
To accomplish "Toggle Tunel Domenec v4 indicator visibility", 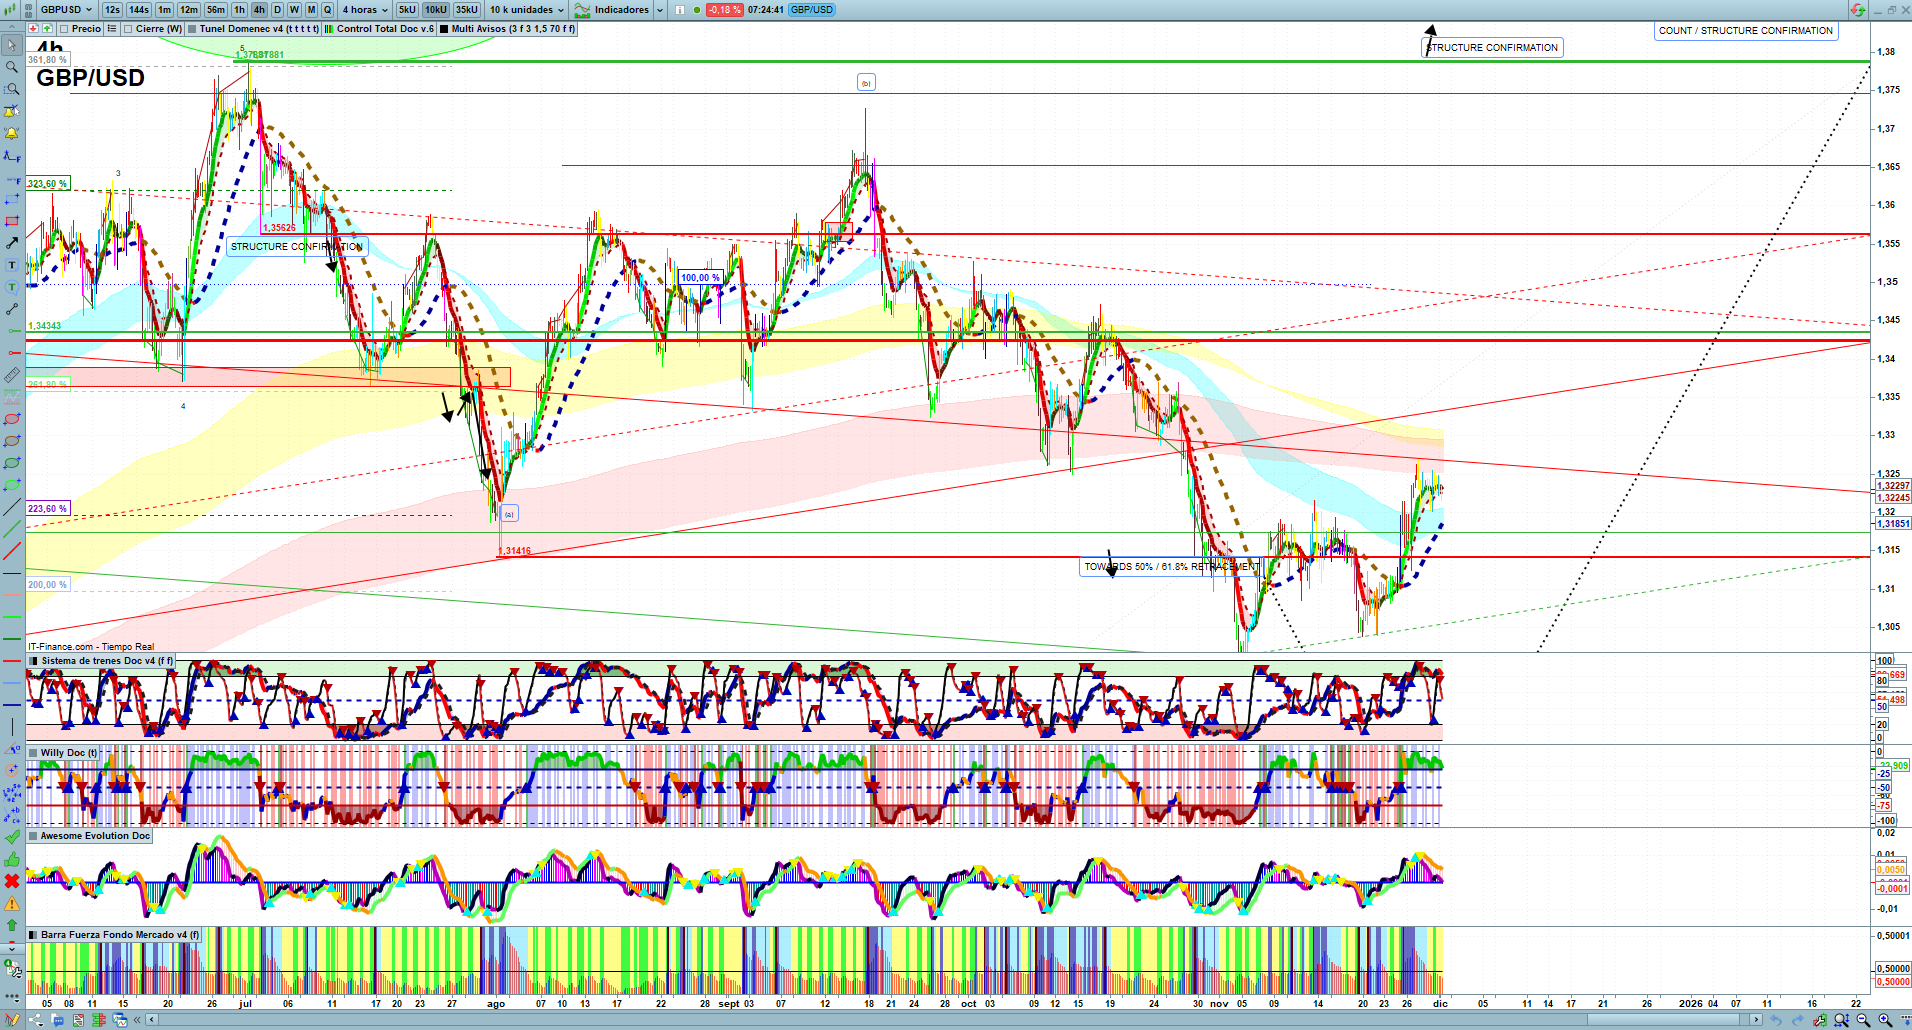I will coord(192,29).
